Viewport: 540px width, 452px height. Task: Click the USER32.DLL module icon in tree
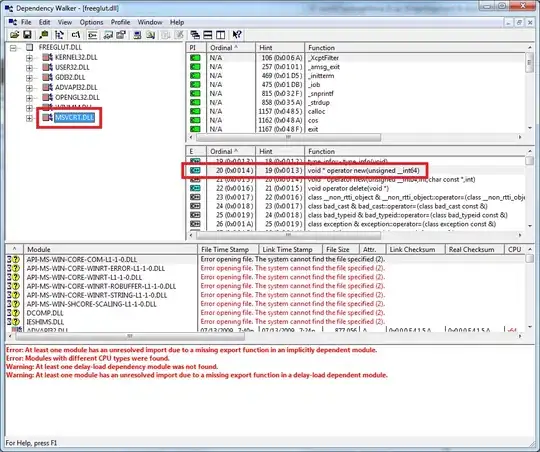point(48,67)
